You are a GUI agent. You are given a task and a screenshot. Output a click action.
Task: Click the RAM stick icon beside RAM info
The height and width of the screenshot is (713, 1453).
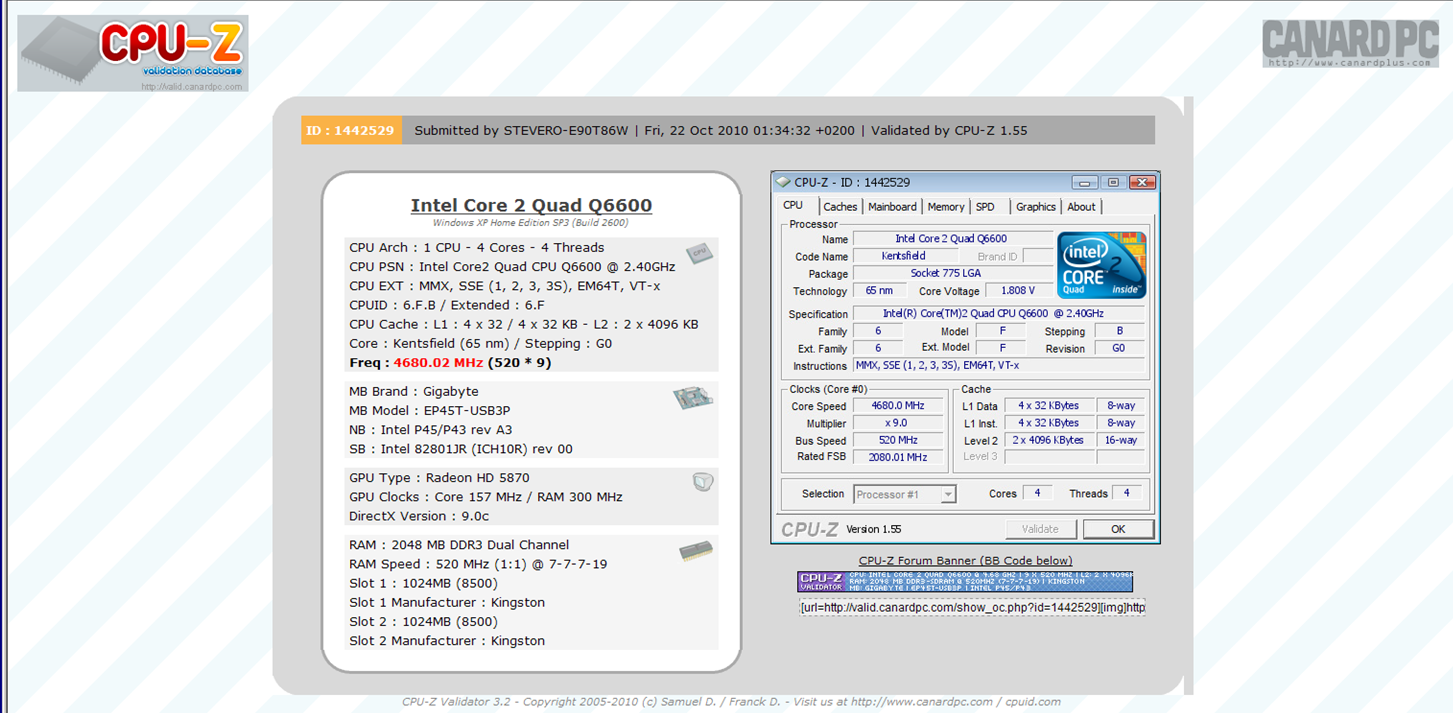point(696,550)
